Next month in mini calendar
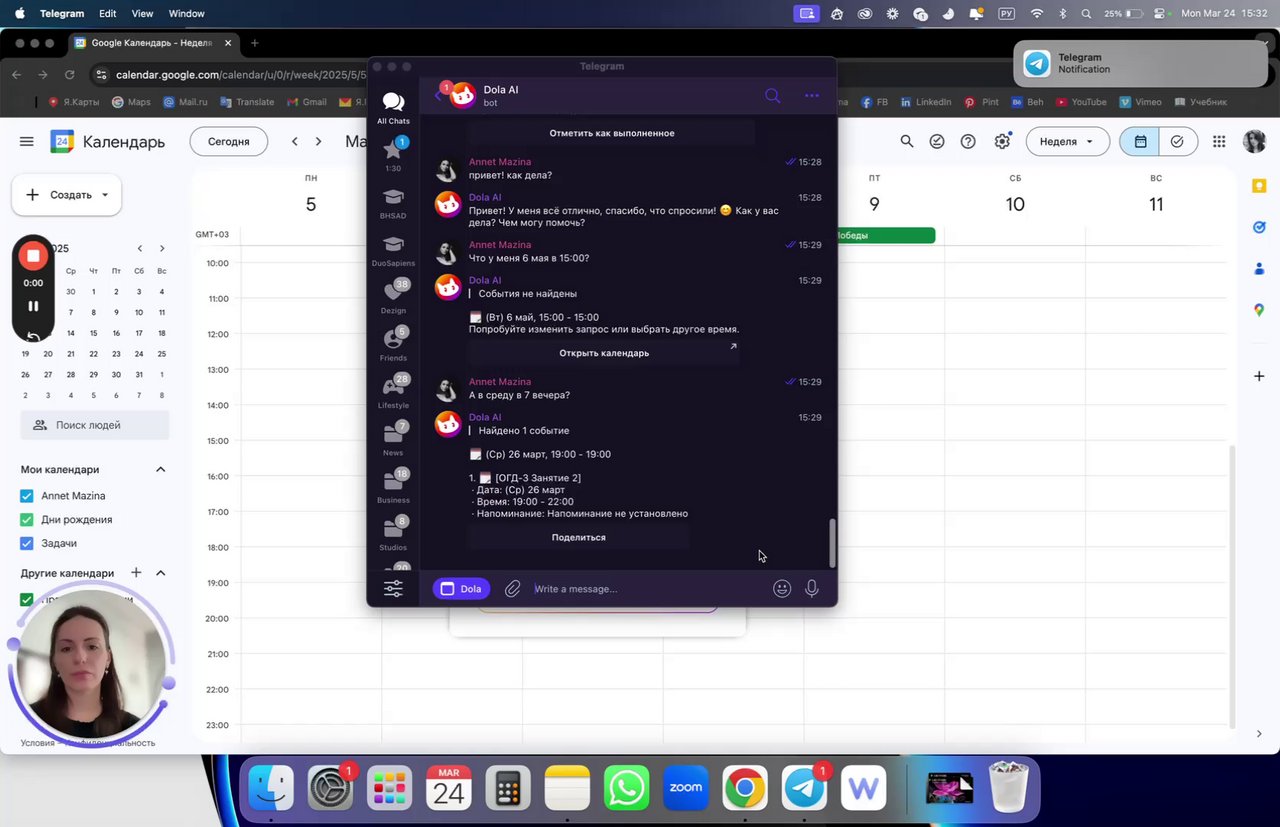The image size is (1280, 827). tap(162, 249)
